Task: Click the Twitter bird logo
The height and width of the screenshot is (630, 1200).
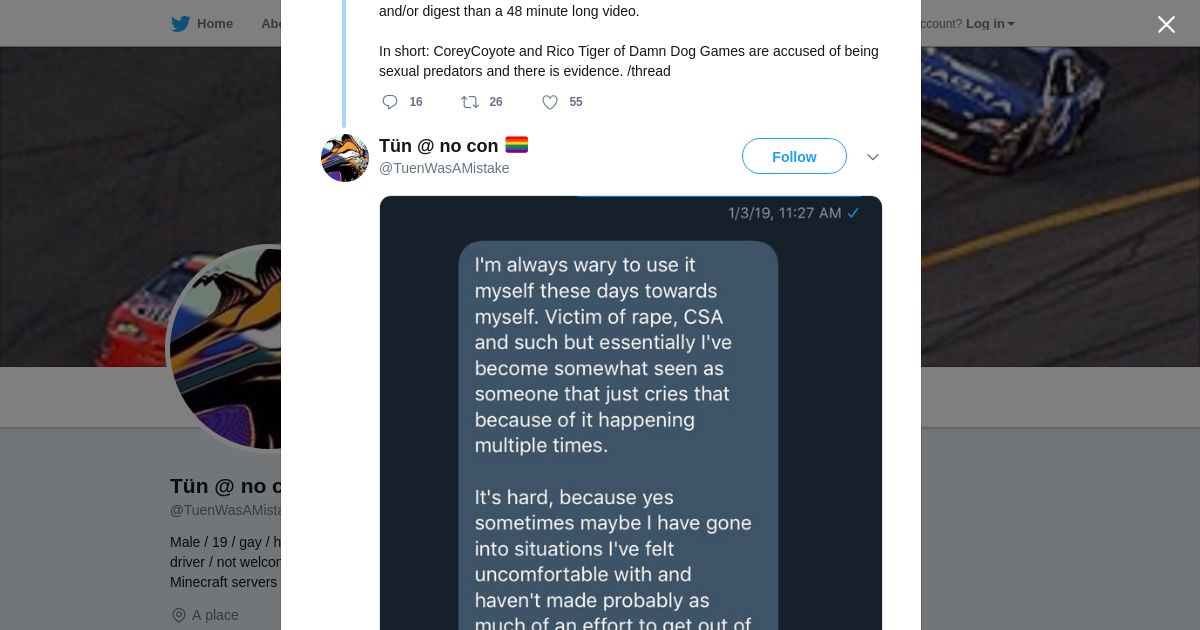Action: 180,24
